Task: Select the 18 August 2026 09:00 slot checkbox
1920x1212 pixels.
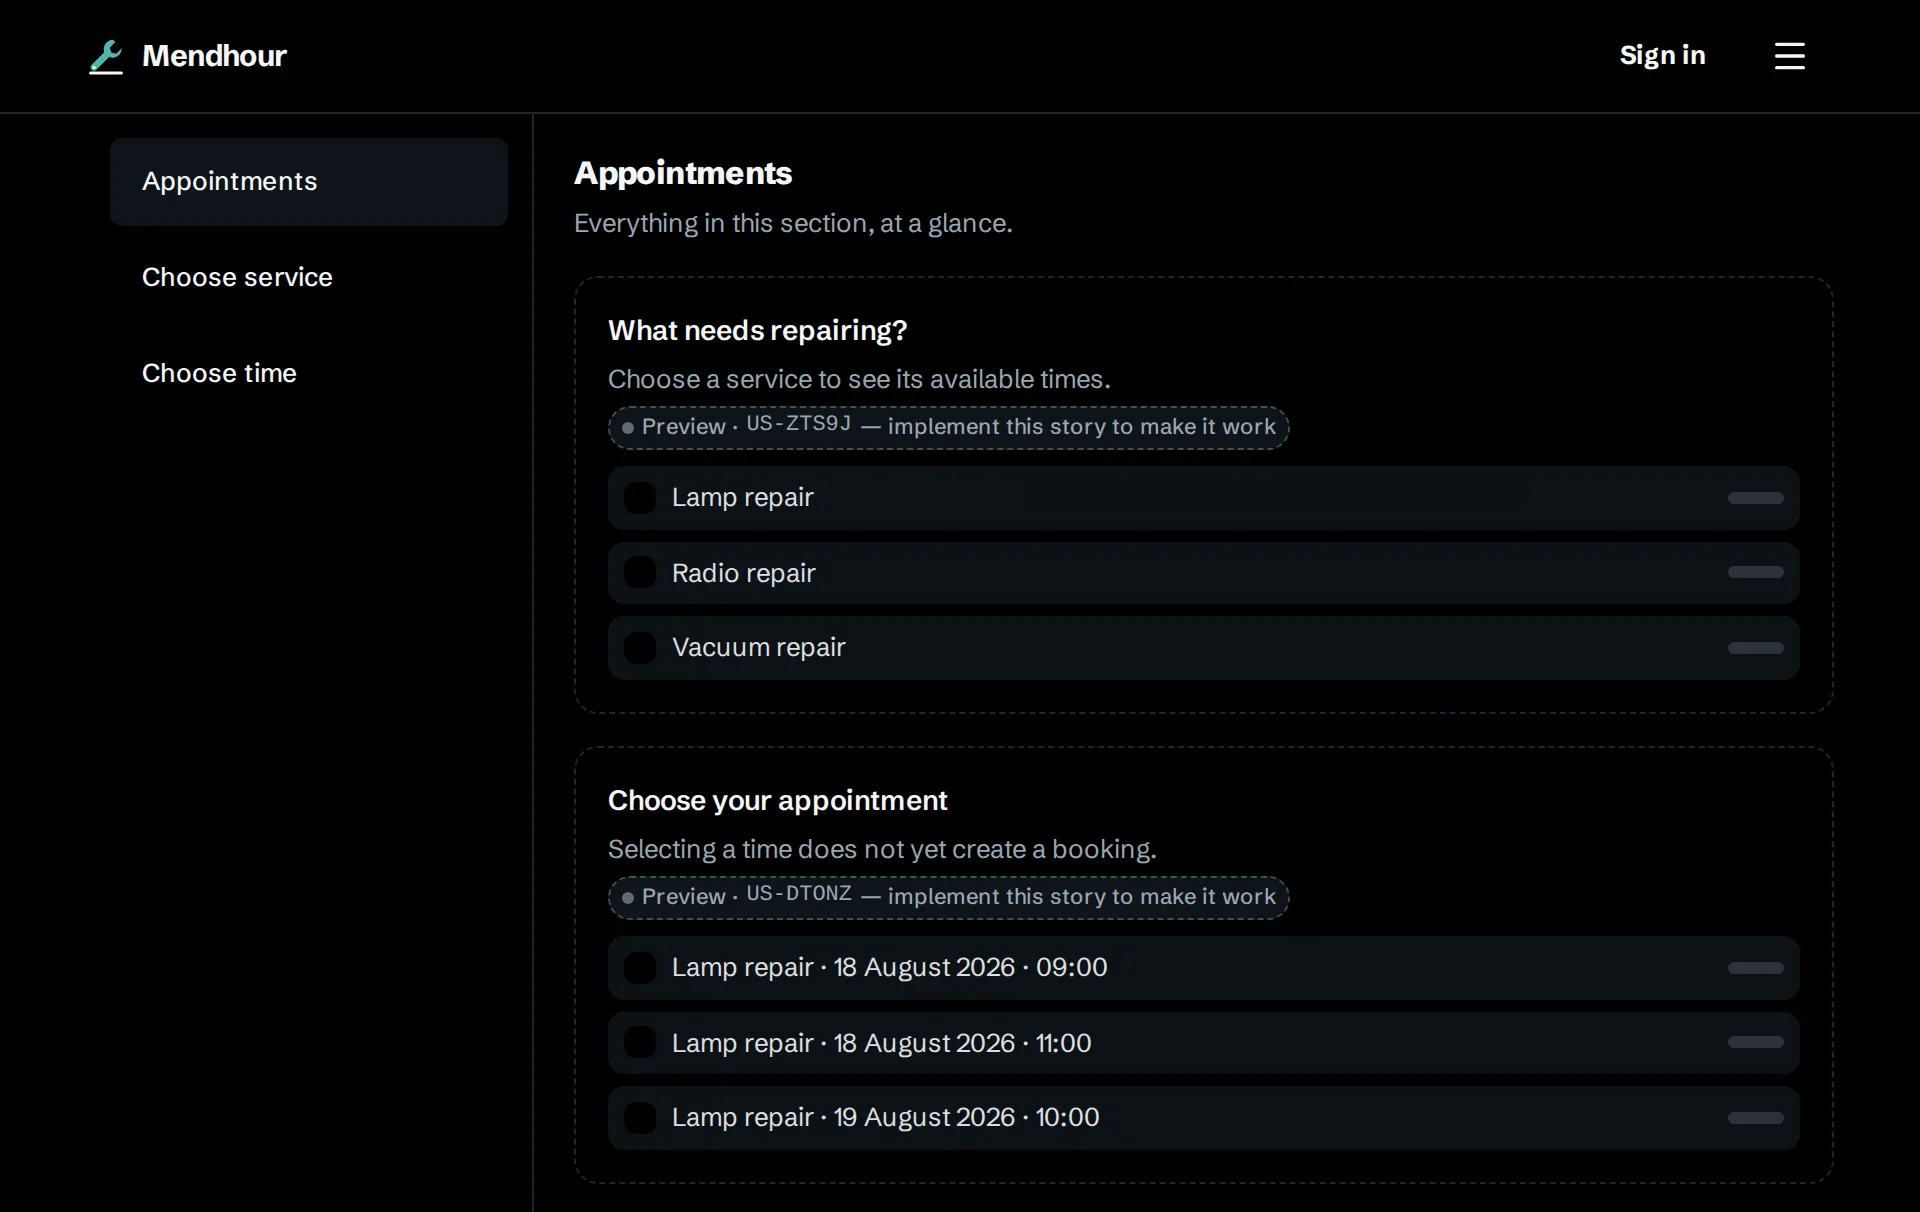Action: 640,968
